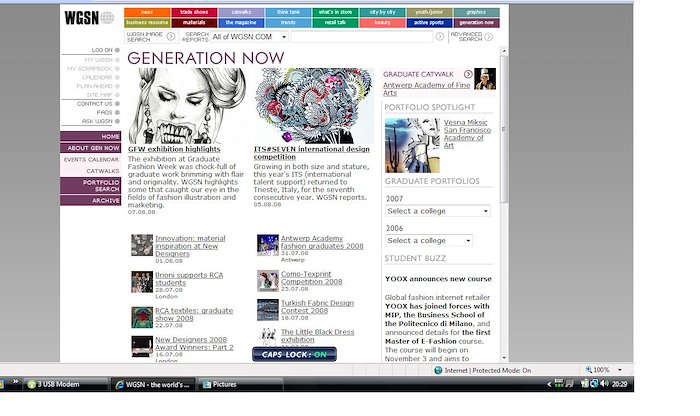Open the beauty tab

(x=383, y=22)
